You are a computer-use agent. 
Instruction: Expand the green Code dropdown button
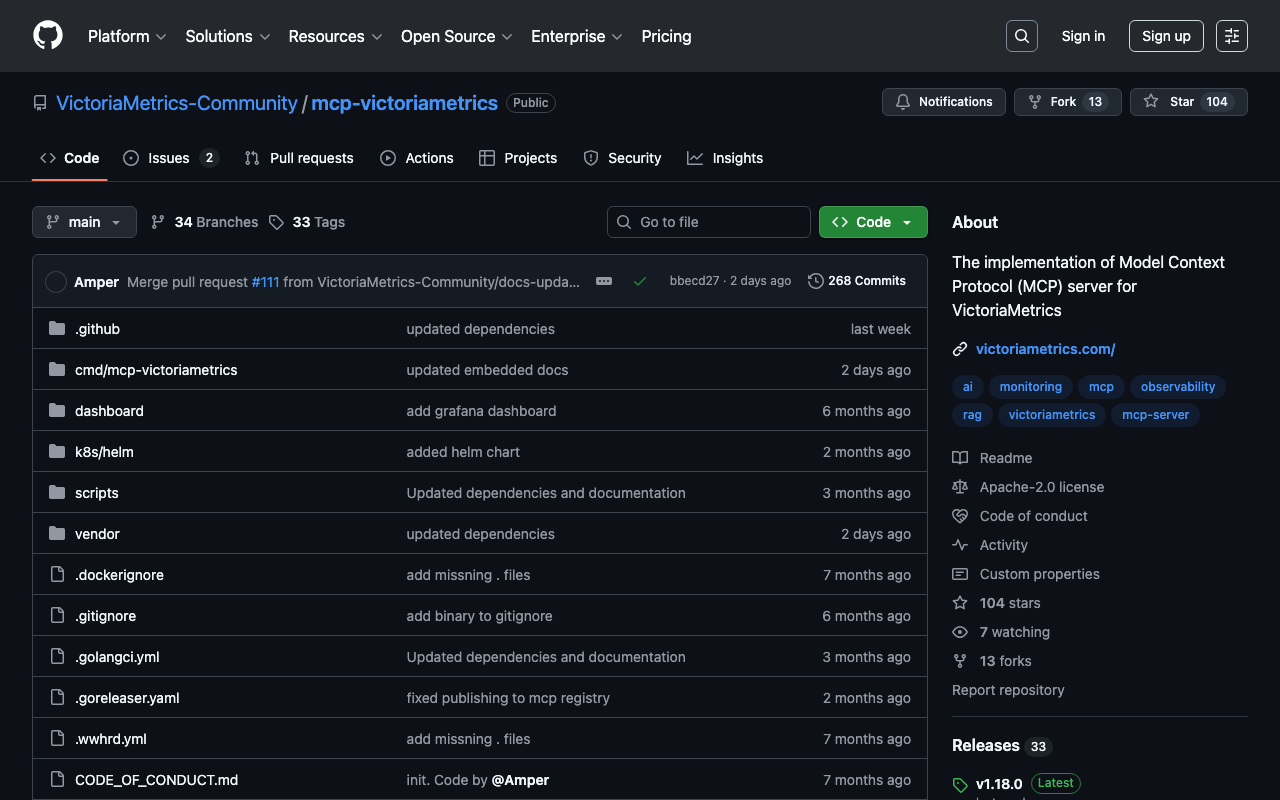[872, 222]
